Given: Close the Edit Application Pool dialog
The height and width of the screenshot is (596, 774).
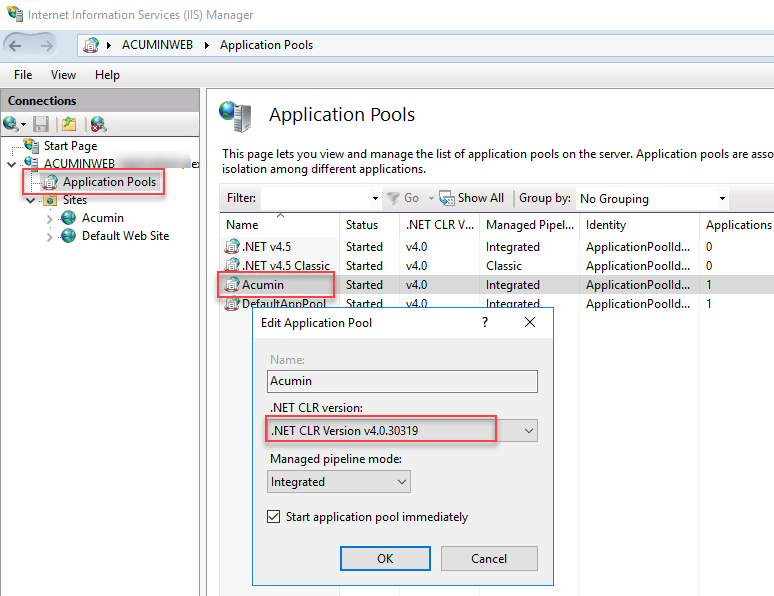Looking at the screenshot, I should tap(530, 322).
